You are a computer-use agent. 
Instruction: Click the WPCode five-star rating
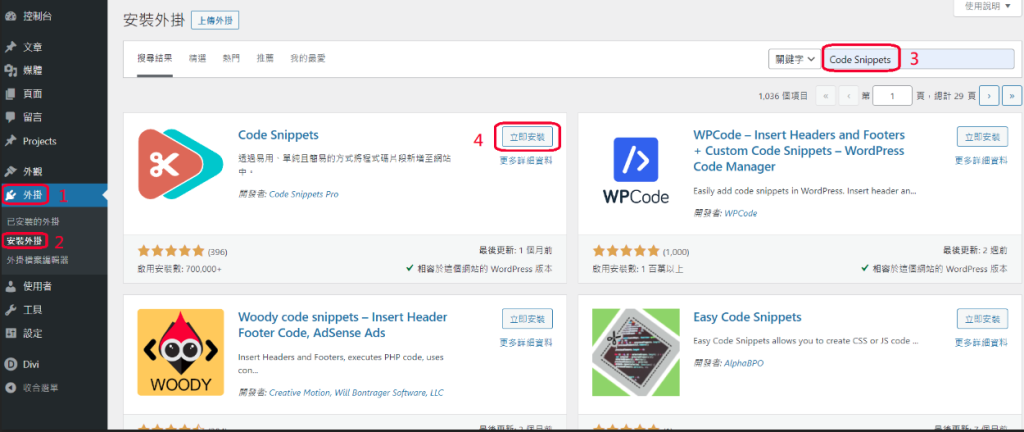coord(626,251)
